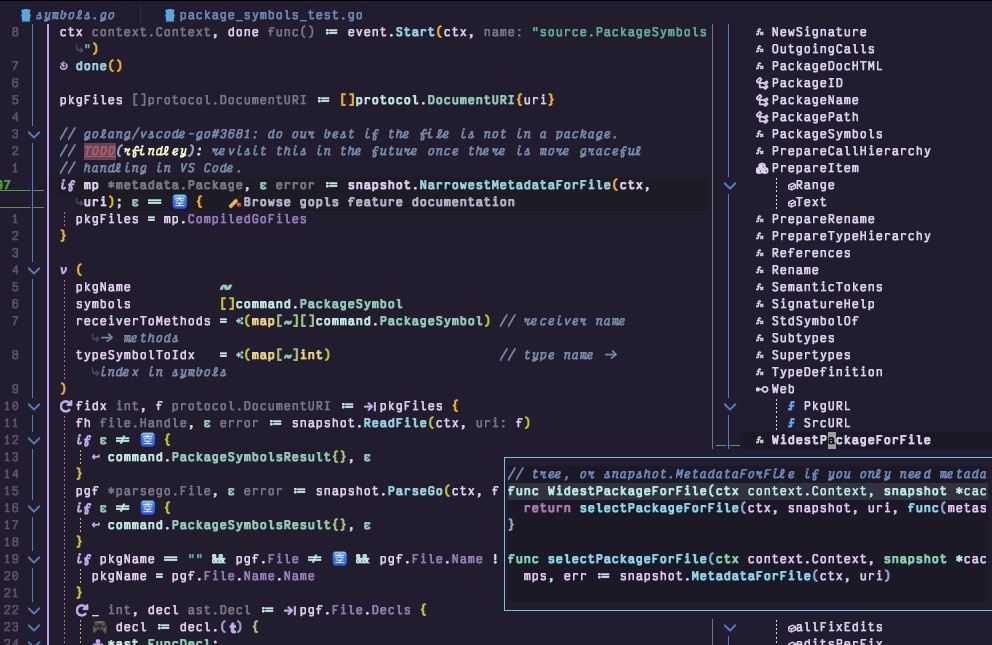Click the field icon next to PkgURL
The image size is (992, 645).
[x=791, y=407]
